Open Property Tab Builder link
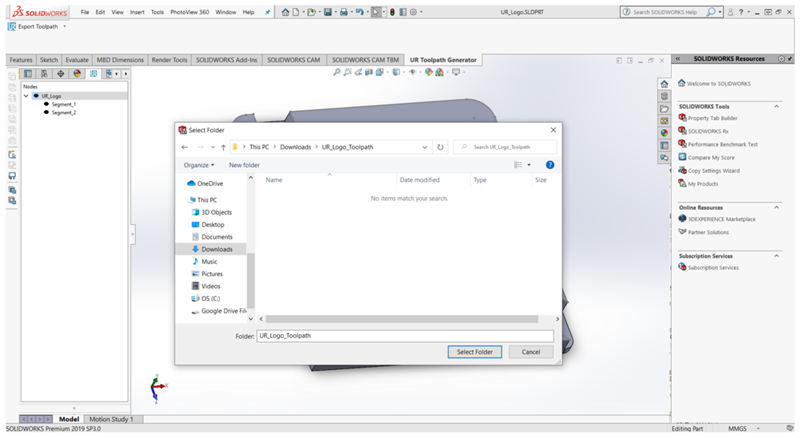This screenshot has width=800, height=438. pos(712,118)
